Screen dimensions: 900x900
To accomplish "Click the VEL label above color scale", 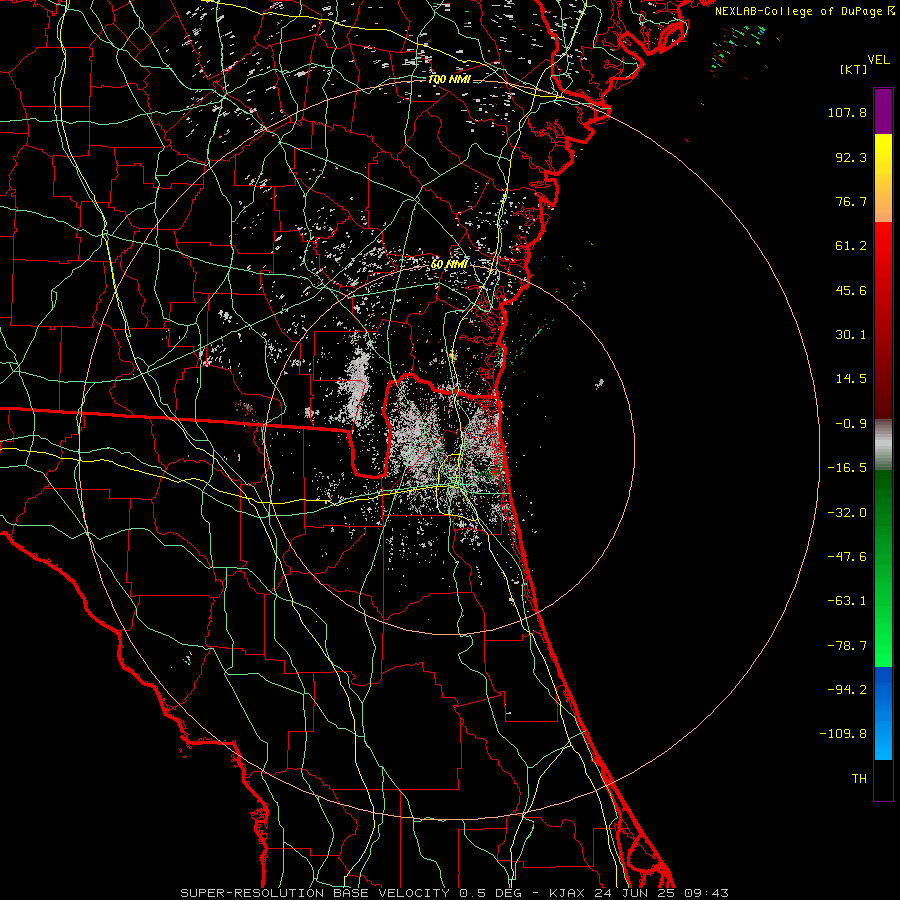I will point(879,60).
